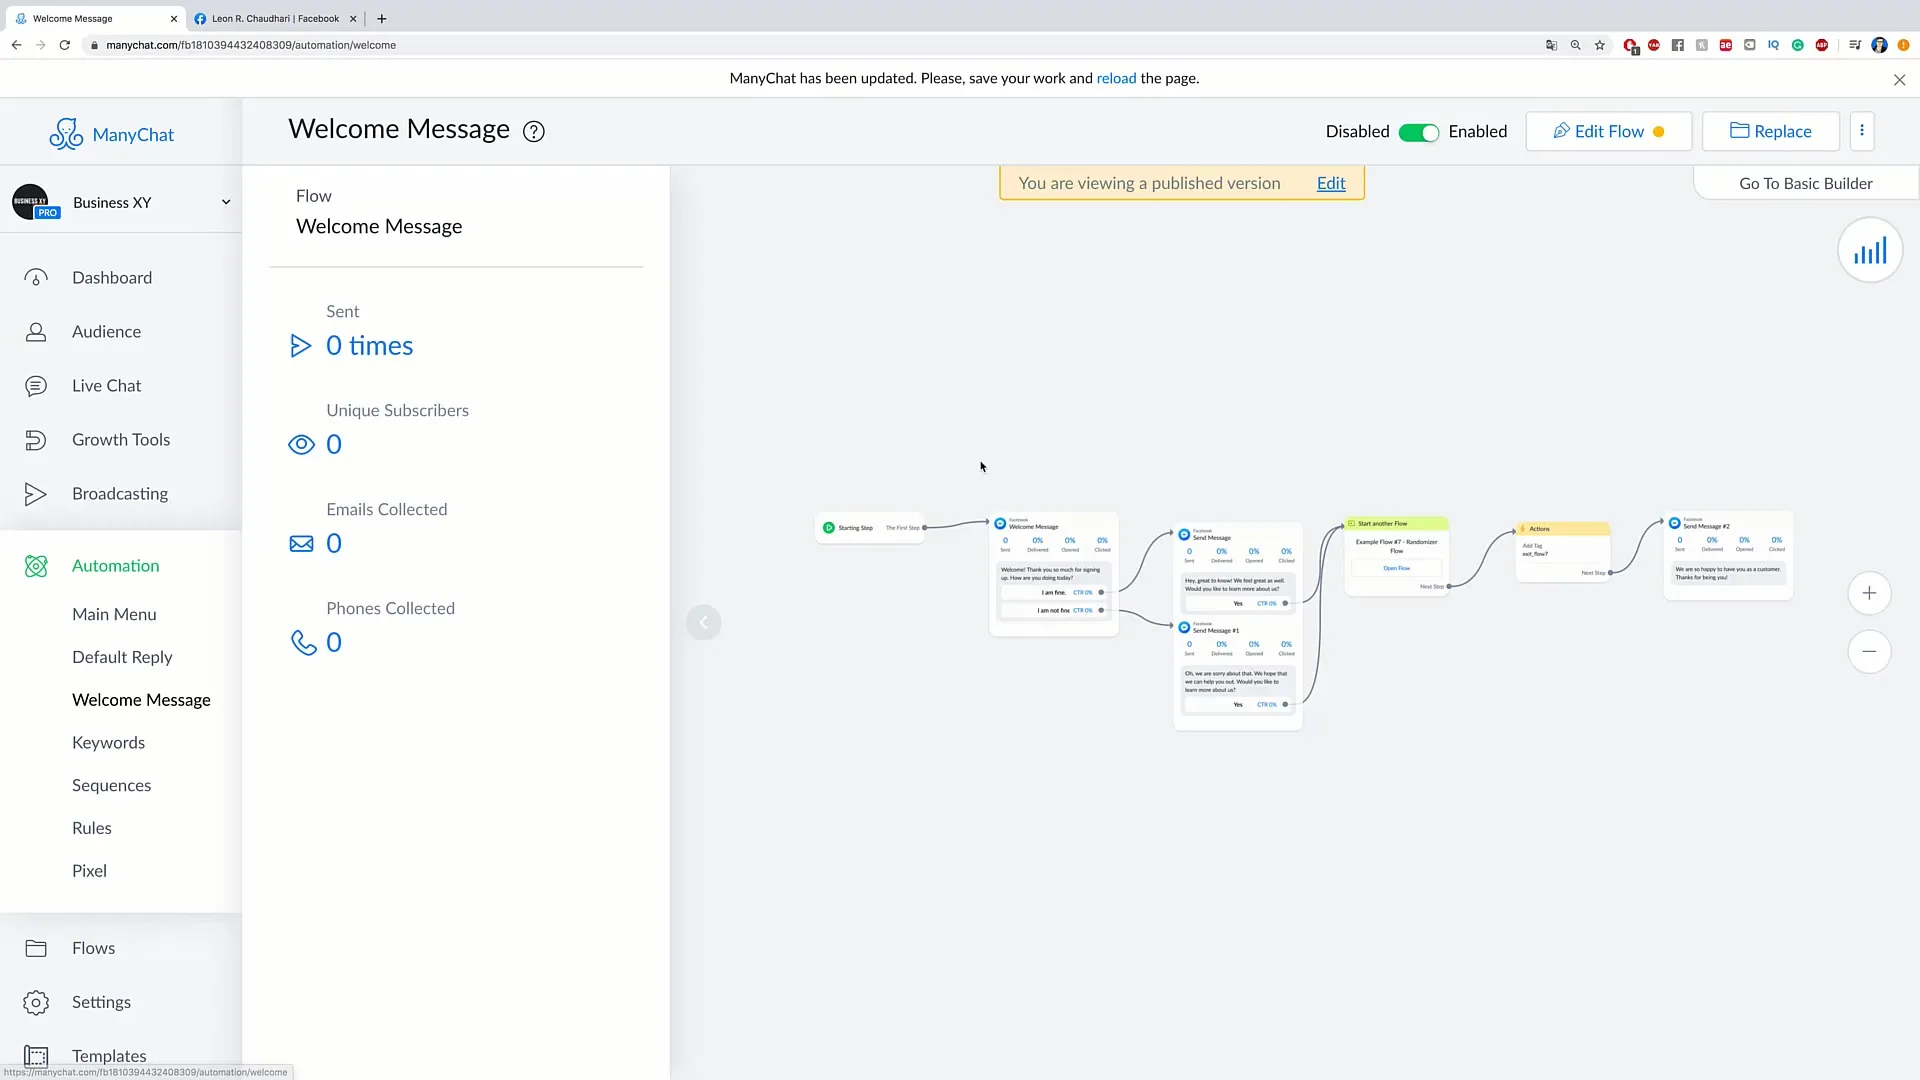Click the Audience sidebar icon
This screenshot has width=1920, height=1080.
click(34, 330)
